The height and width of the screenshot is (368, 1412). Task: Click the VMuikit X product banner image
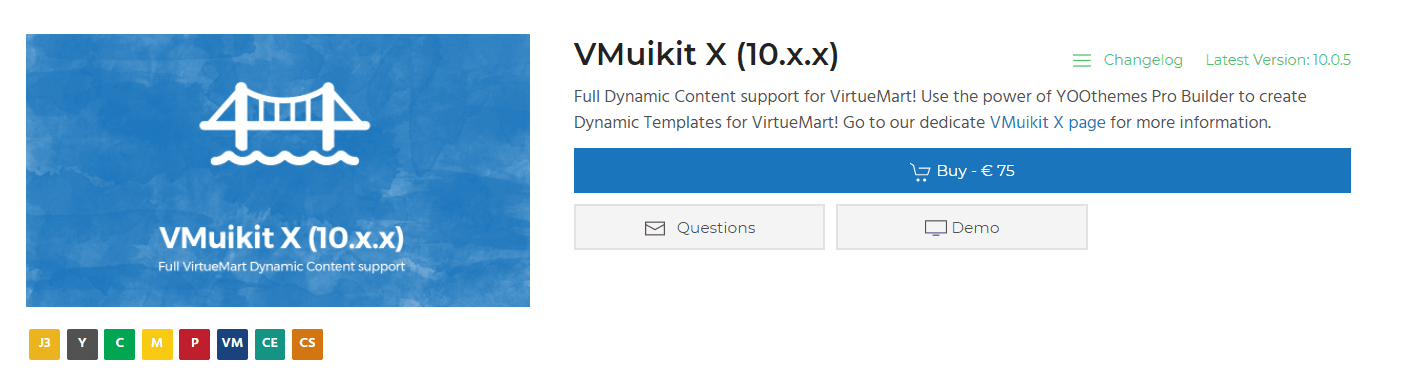click(278, 170)
